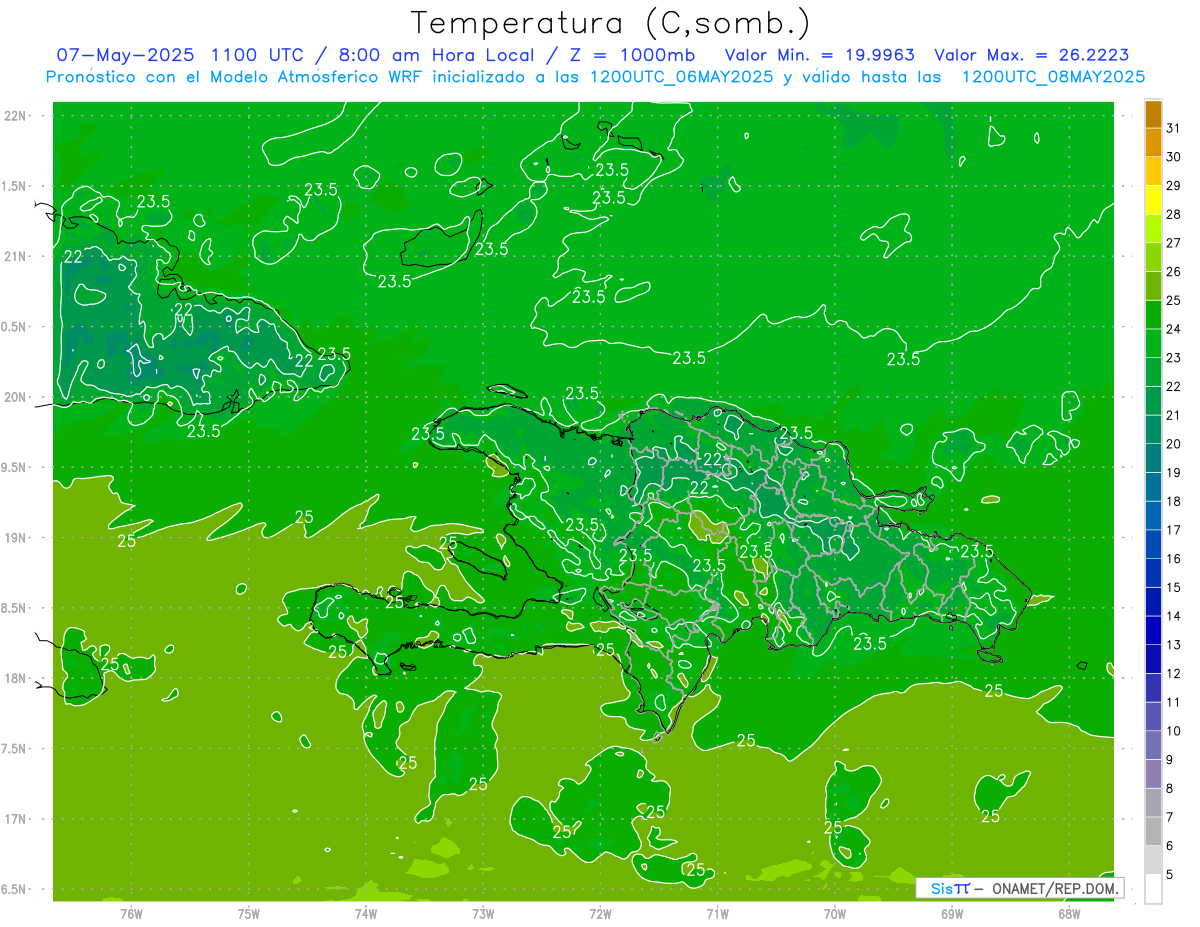Click the 21N latitude axis label
Screen dimensions: 1200x927
coord(16,256)
